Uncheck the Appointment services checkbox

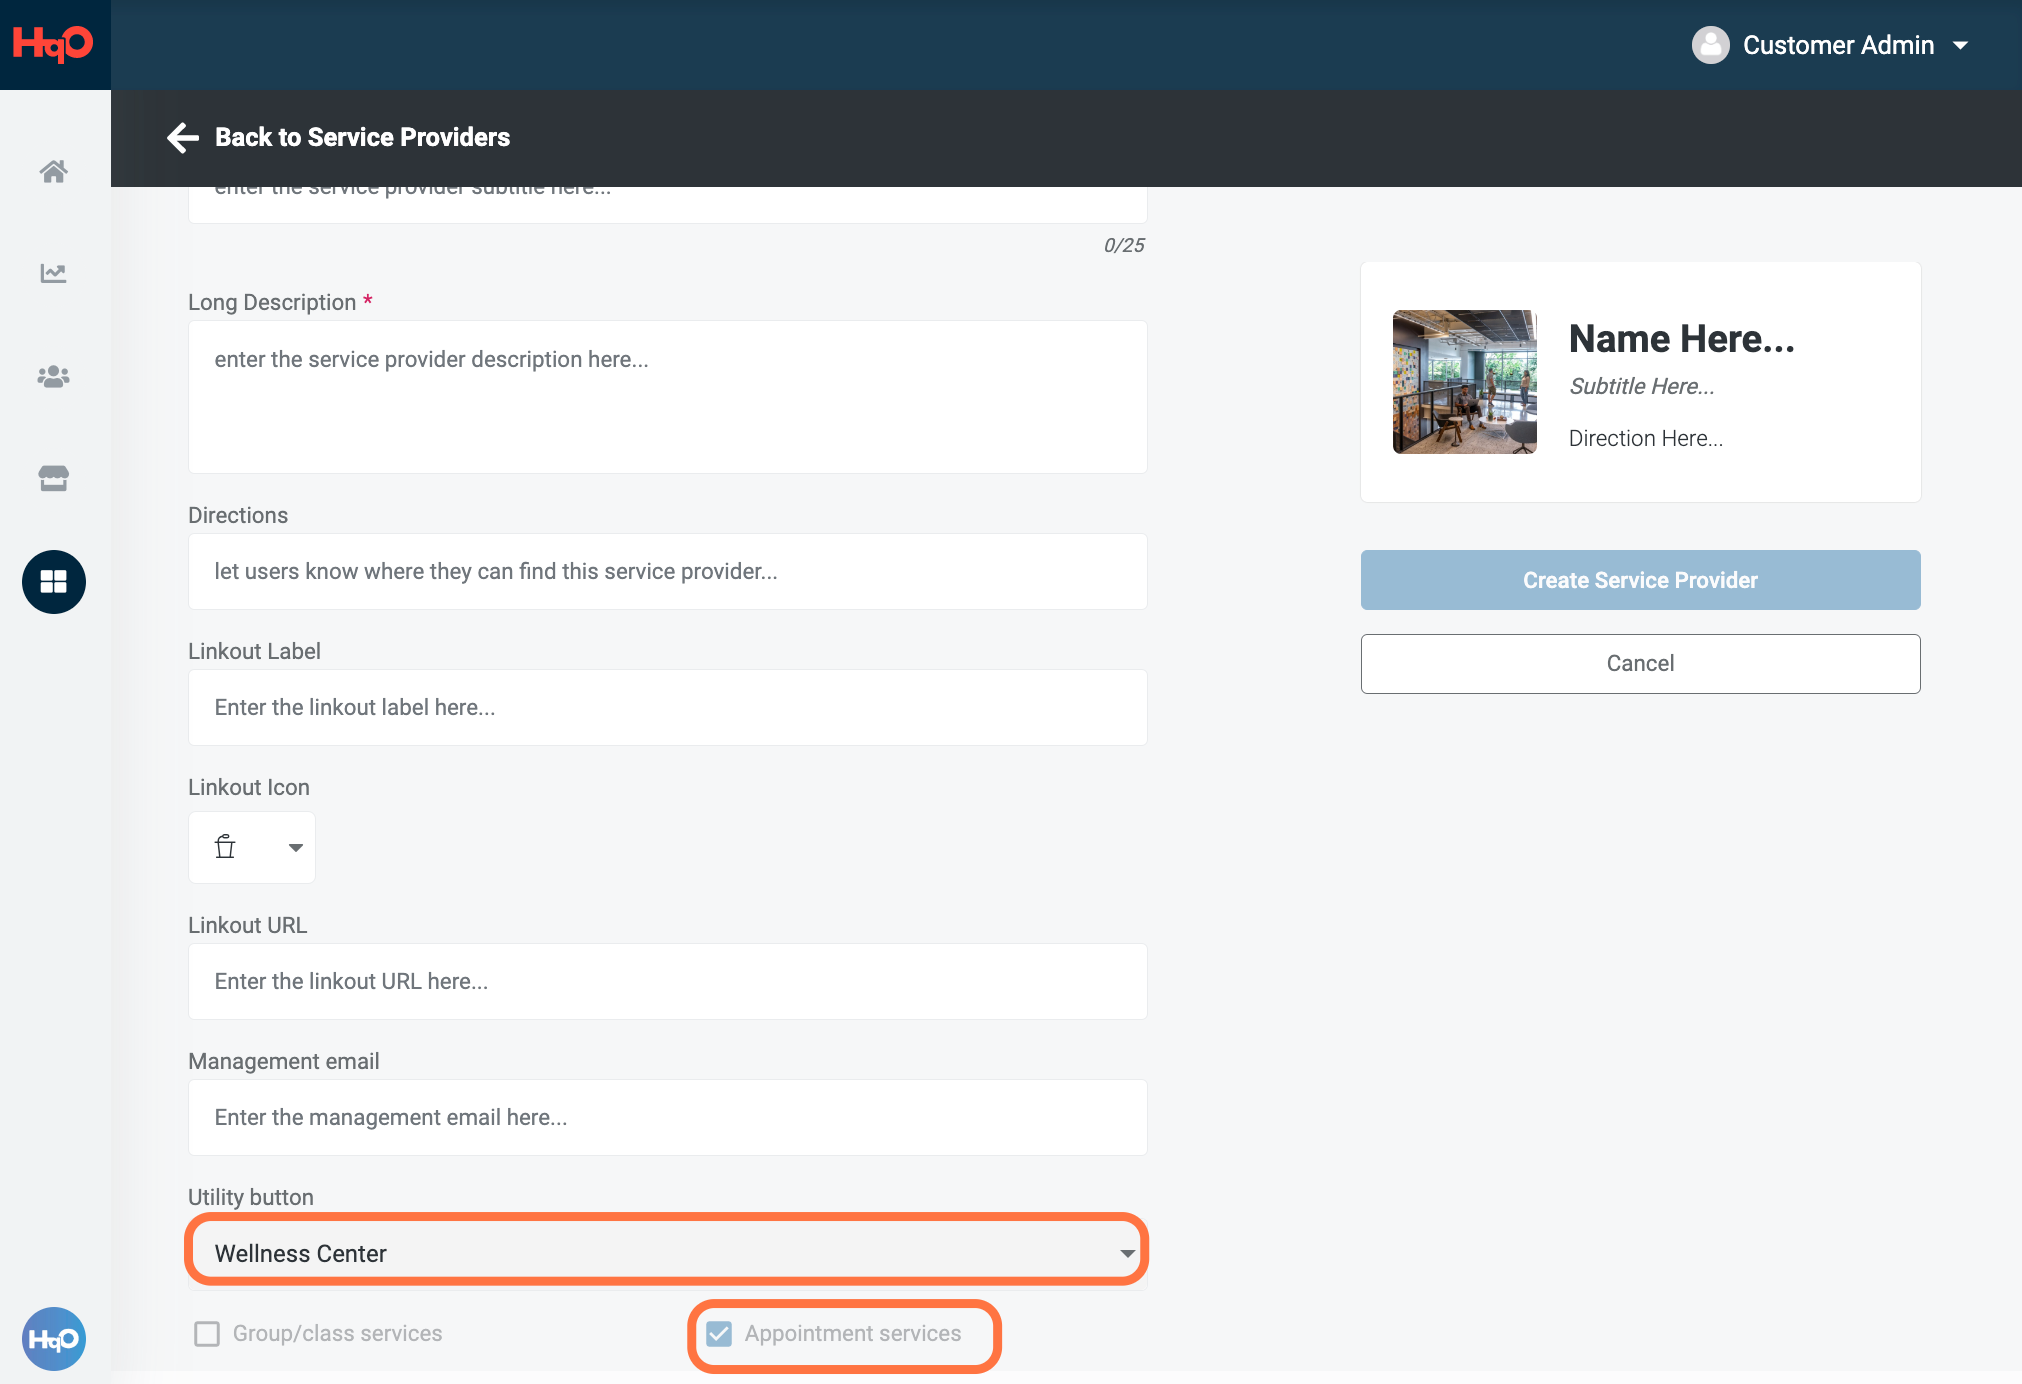click(x=719, y=1334)
